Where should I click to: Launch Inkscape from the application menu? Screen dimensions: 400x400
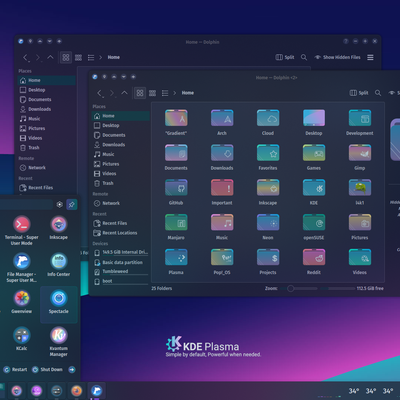coord(59,228)
